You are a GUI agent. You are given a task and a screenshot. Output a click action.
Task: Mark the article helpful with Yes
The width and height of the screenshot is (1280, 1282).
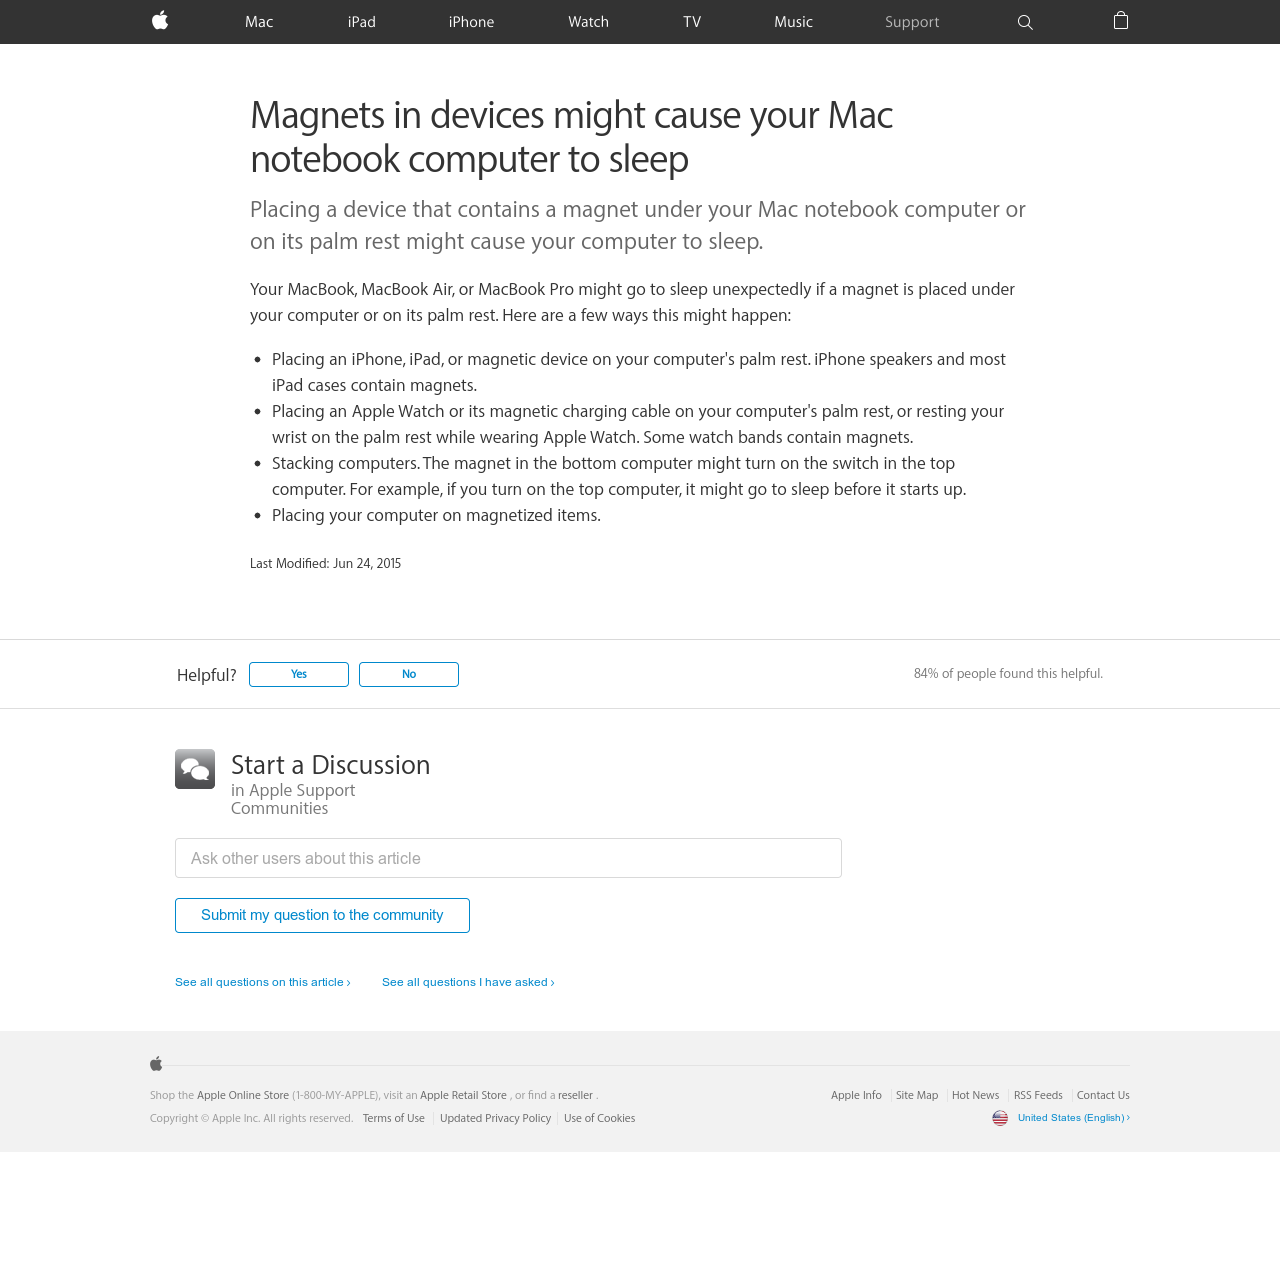299,674
